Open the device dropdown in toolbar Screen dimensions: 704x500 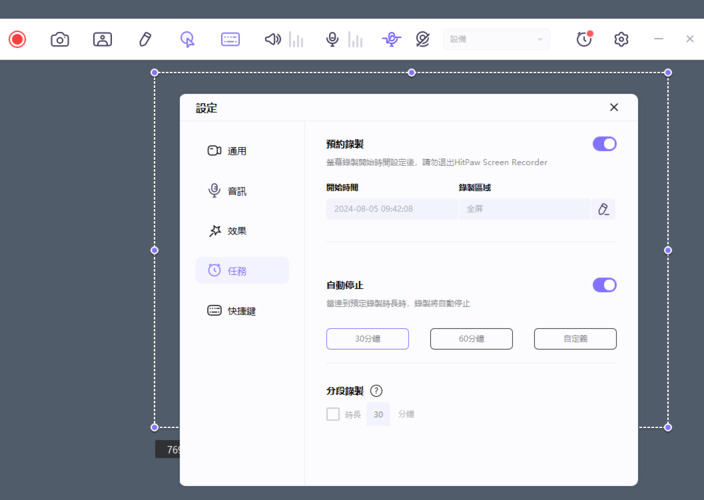point(496,39)
